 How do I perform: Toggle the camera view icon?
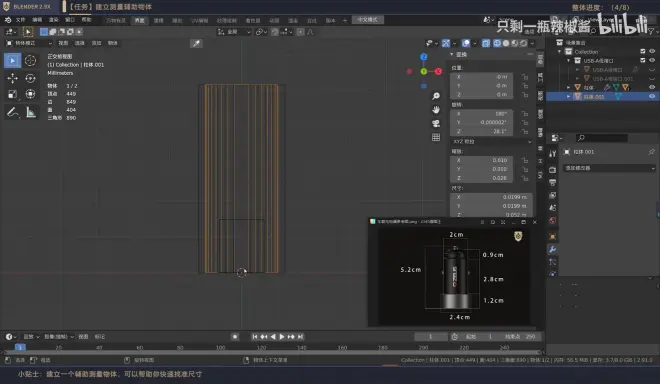pos(436,123)
